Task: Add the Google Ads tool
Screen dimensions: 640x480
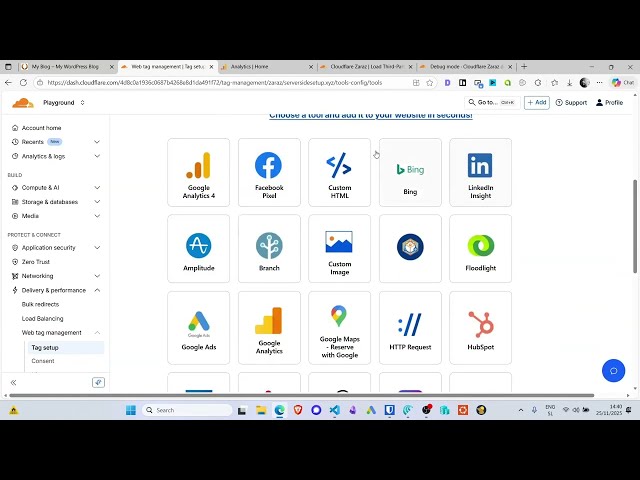Action: (198, 328)
